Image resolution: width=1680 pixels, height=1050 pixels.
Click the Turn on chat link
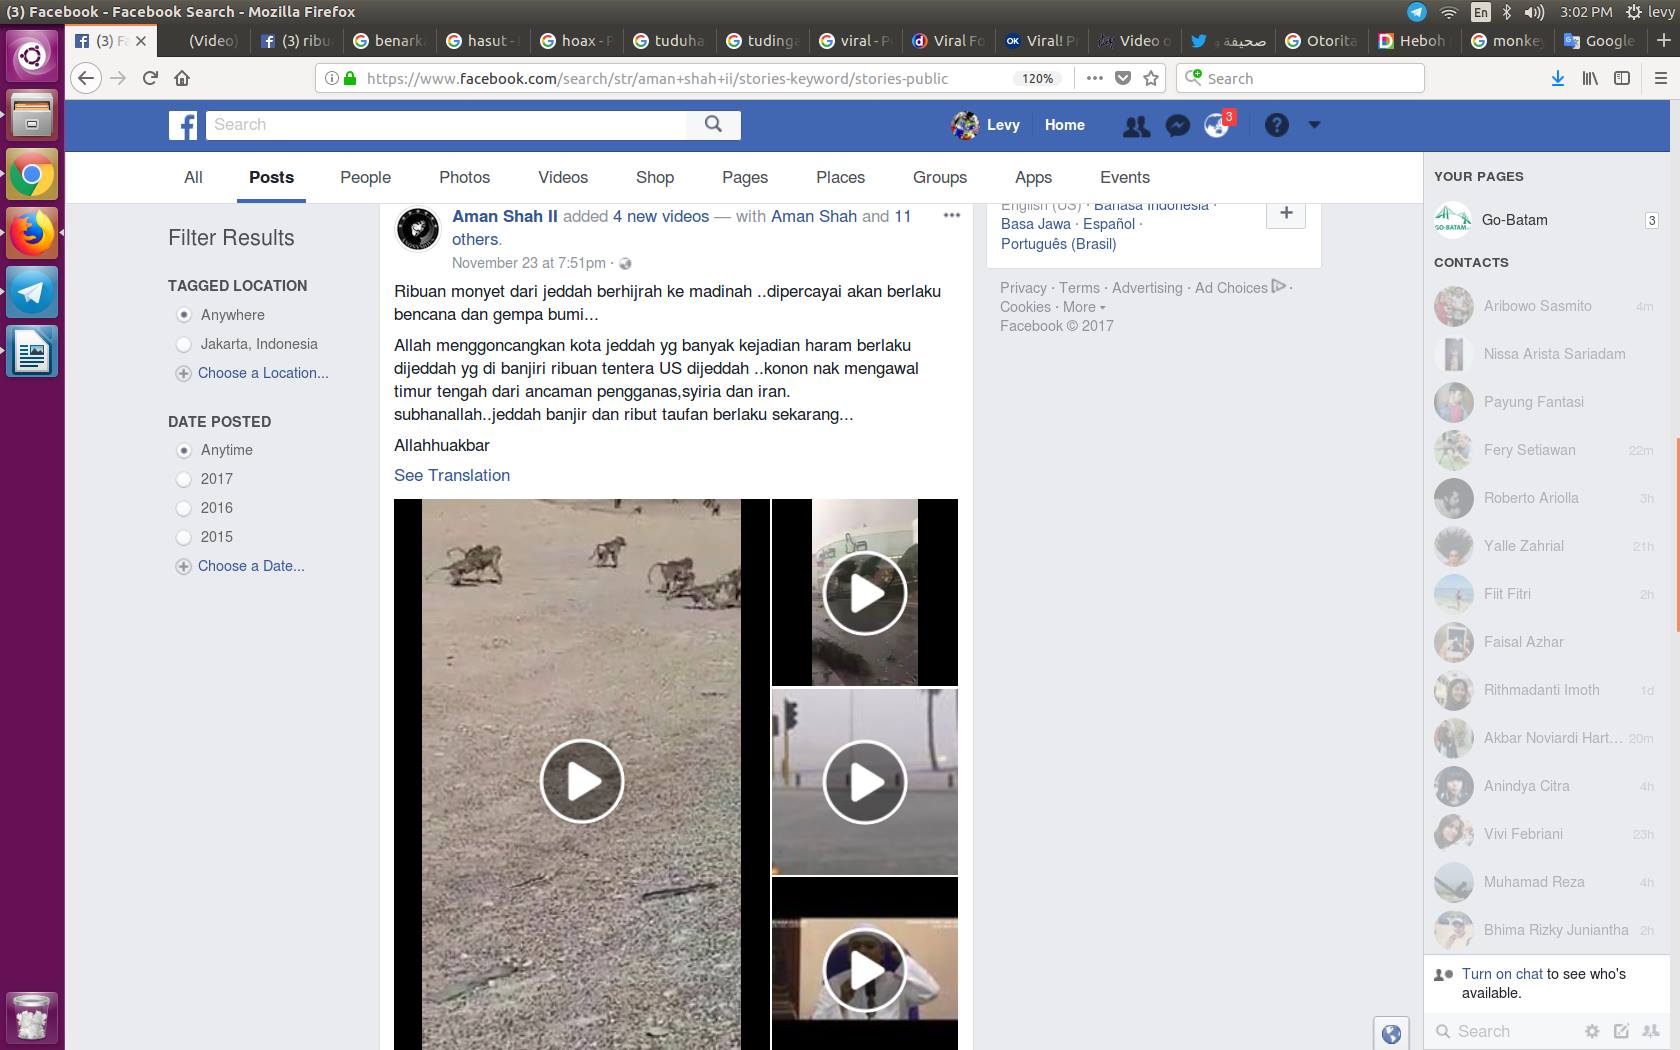coord(1502,974)
